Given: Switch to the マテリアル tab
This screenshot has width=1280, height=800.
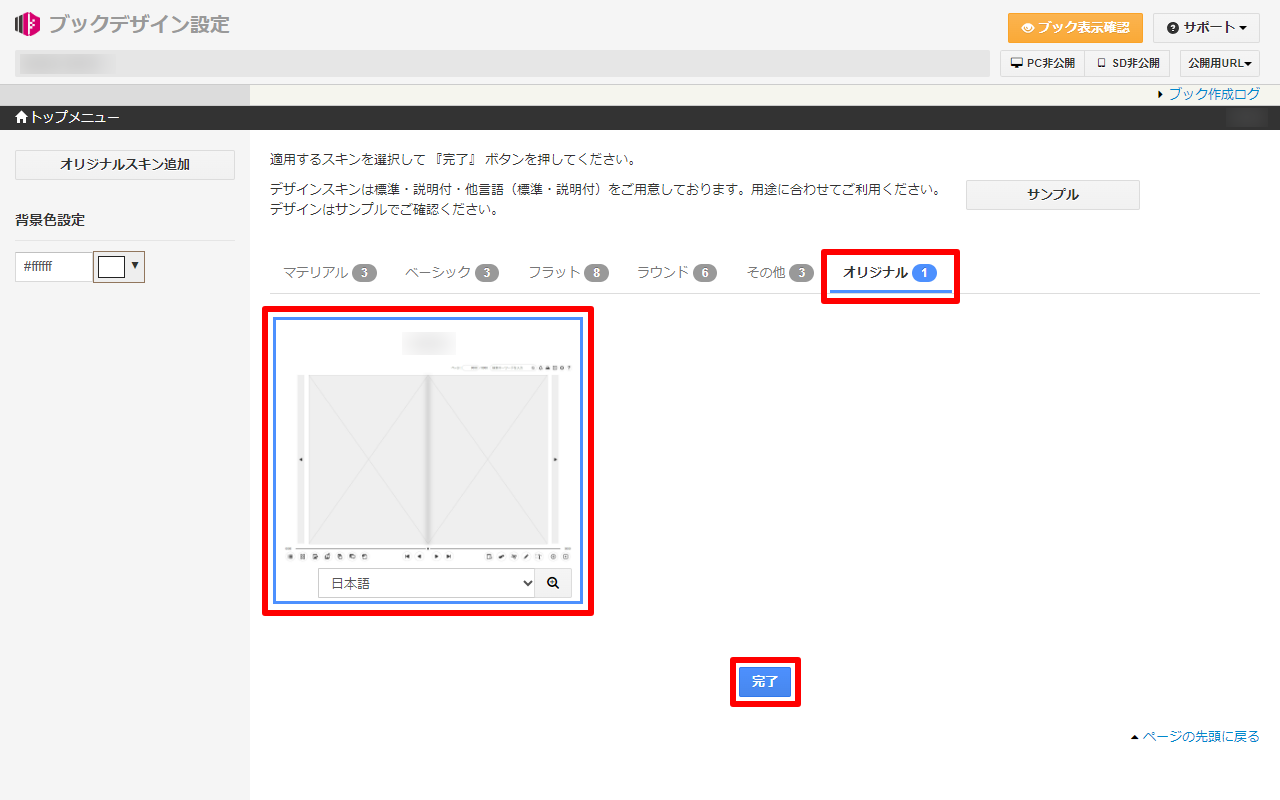Looking at the screenshot, I should pos(328,273).
